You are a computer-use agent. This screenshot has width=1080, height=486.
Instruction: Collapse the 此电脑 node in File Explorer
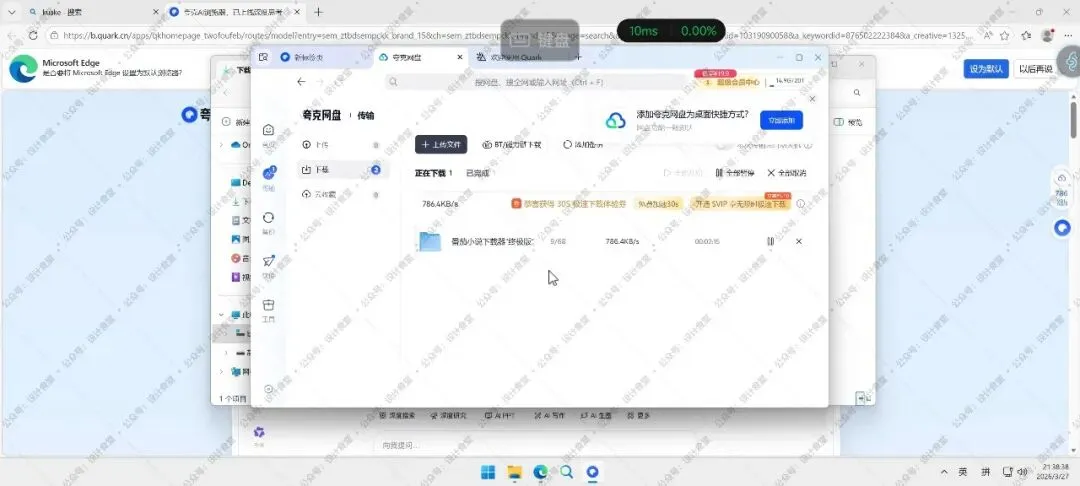(221, 315)
